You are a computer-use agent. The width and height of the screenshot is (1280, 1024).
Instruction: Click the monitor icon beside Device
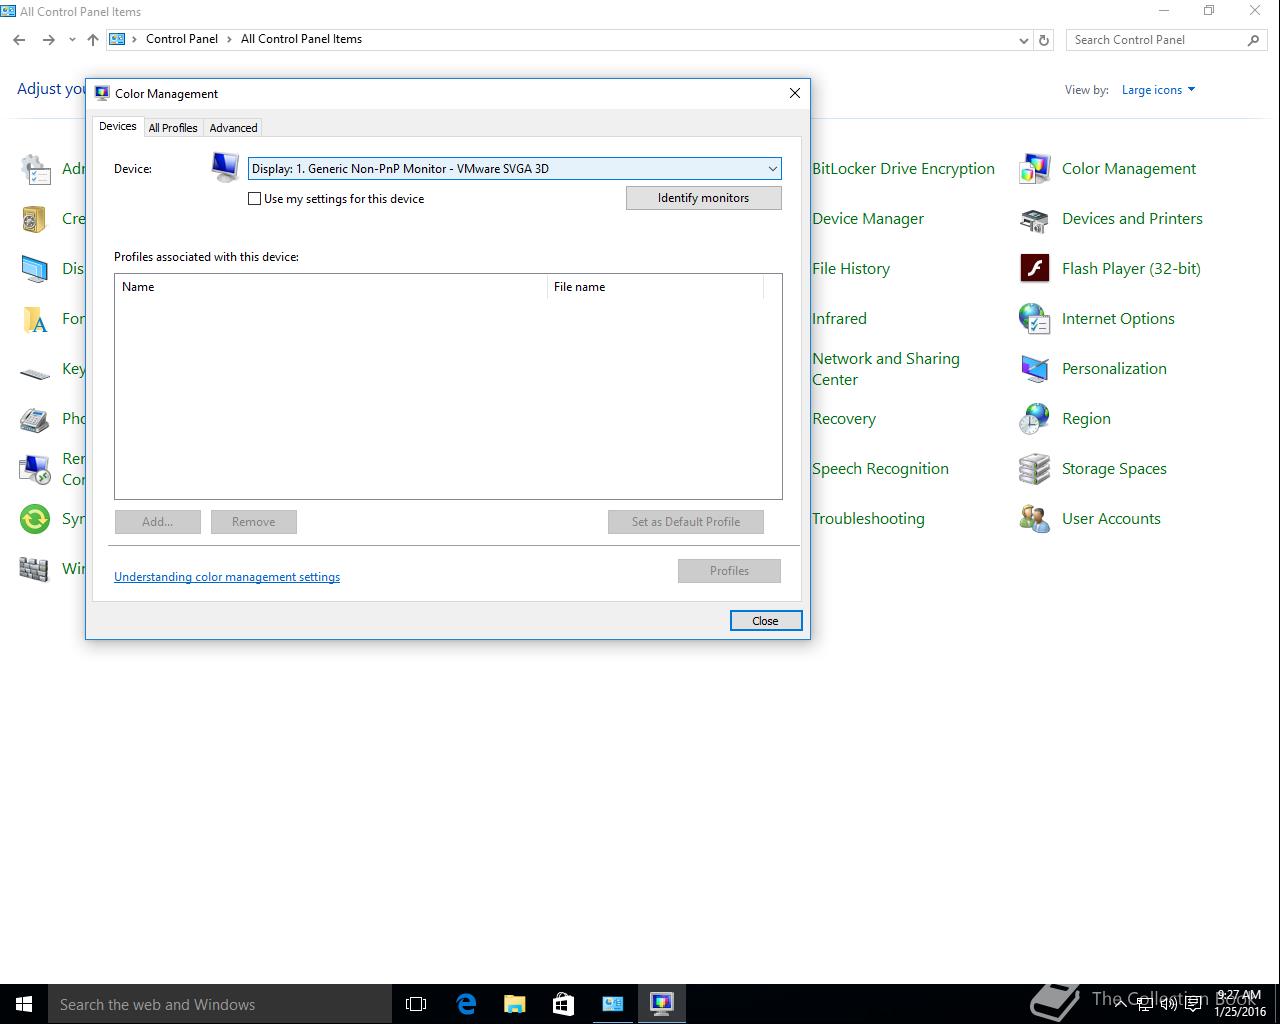coord(225,166)
